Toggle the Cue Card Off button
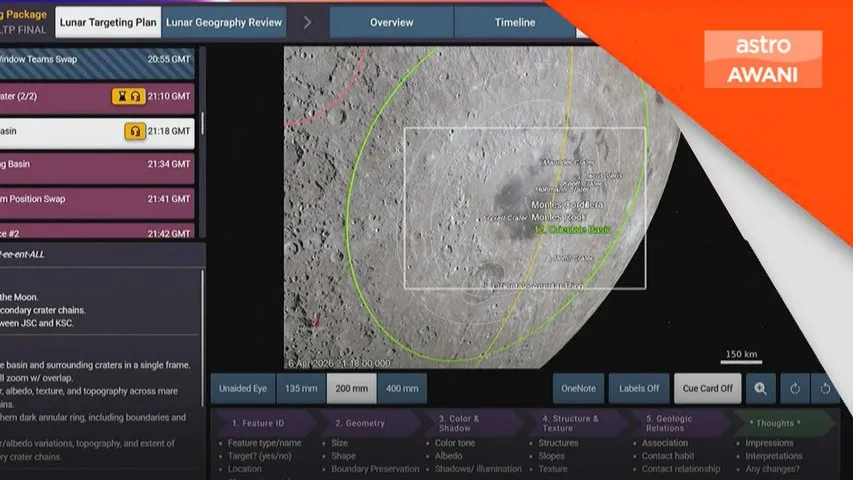853x480 pixels. point(708,388)
